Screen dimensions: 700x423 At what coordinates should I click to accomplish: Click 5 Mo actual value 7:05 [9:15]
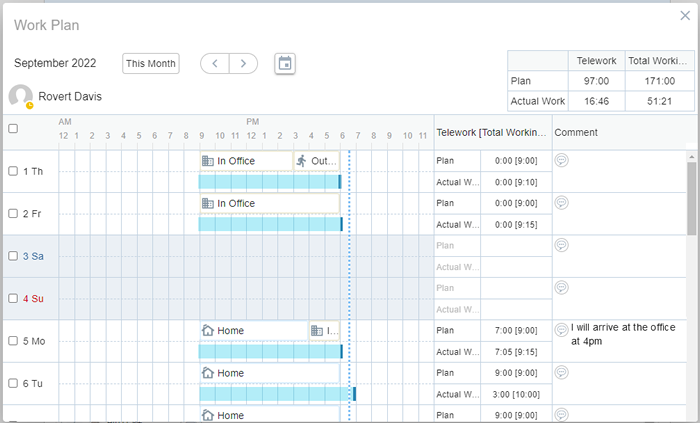click(x=516, y=352)
